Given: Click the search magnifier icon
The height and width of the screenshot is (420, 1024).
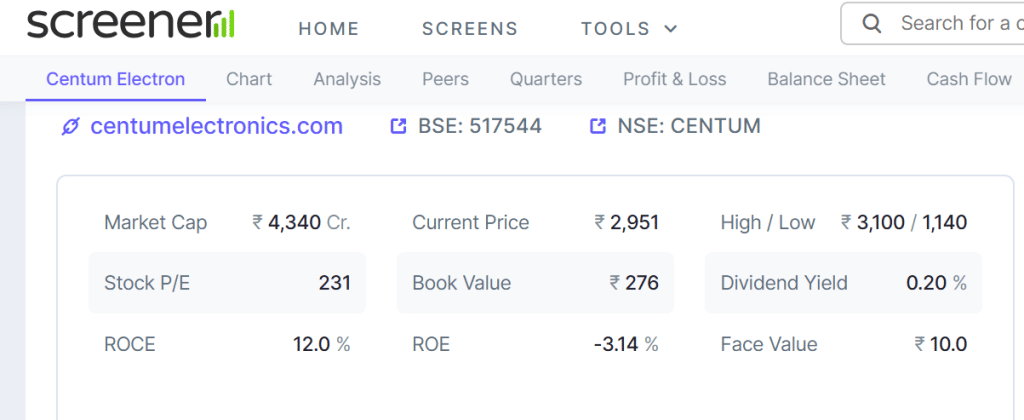Looking at the screenshot, I should click(871, 24).
